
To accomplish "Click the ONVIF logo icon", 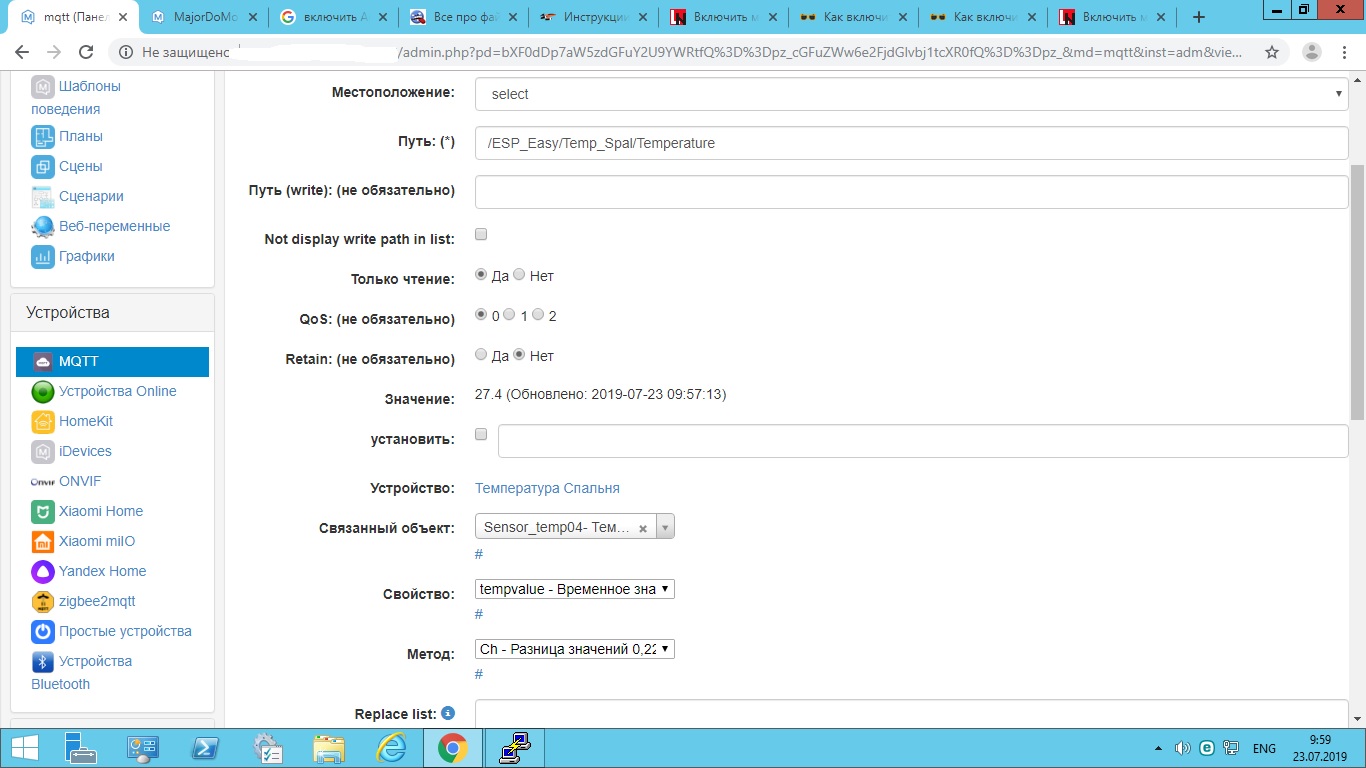I will [42, 482].
